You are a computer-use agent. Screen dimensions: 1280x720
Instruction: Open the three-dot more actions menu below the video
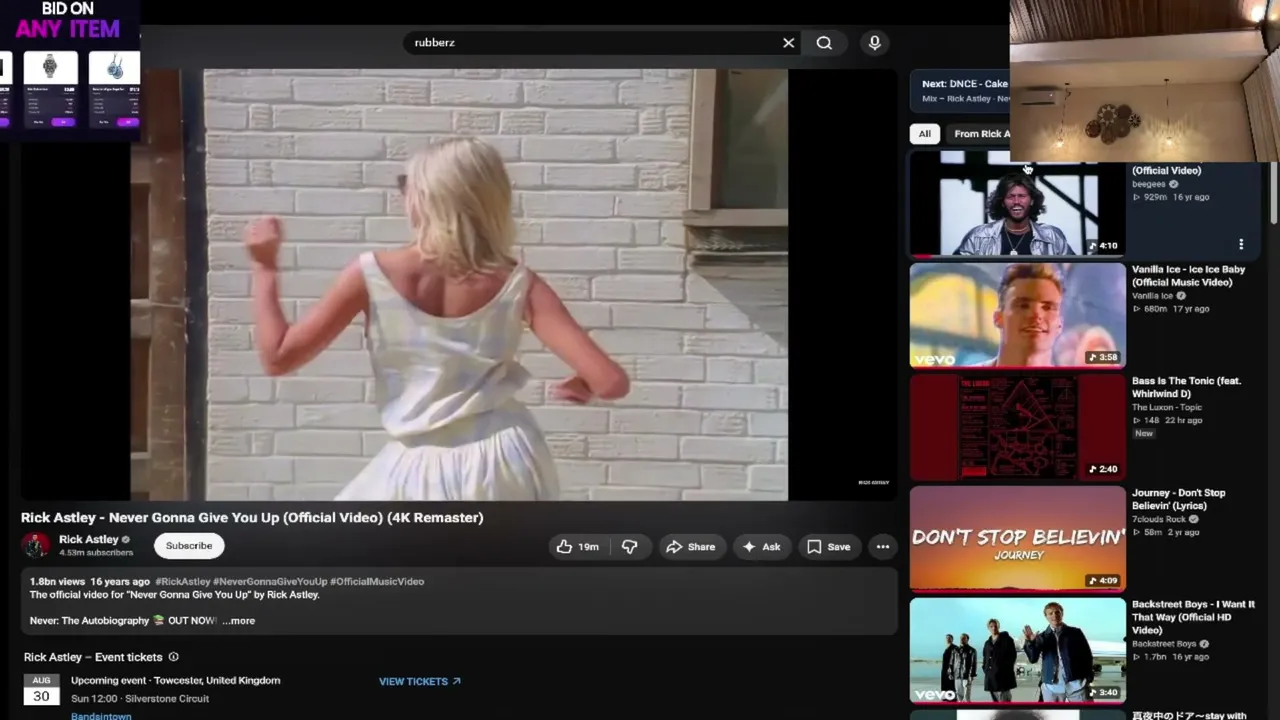click(883, 547)
